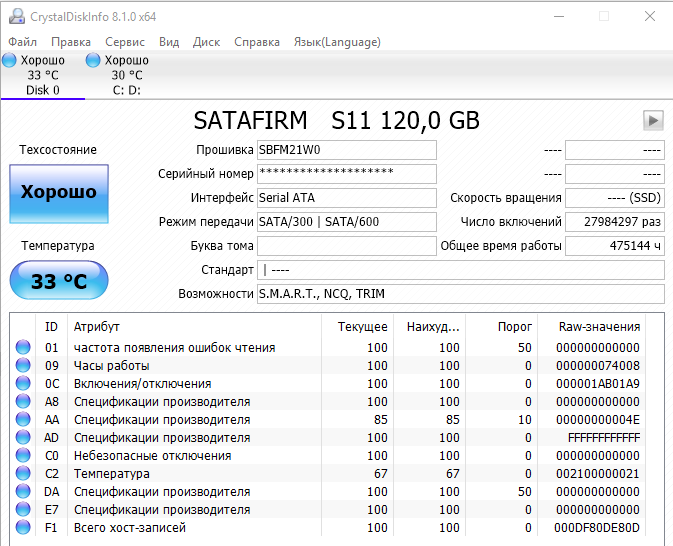Click status orb for attribute 09 power-on hours
The width and height of the screenshot is (673, 546).
23,366
